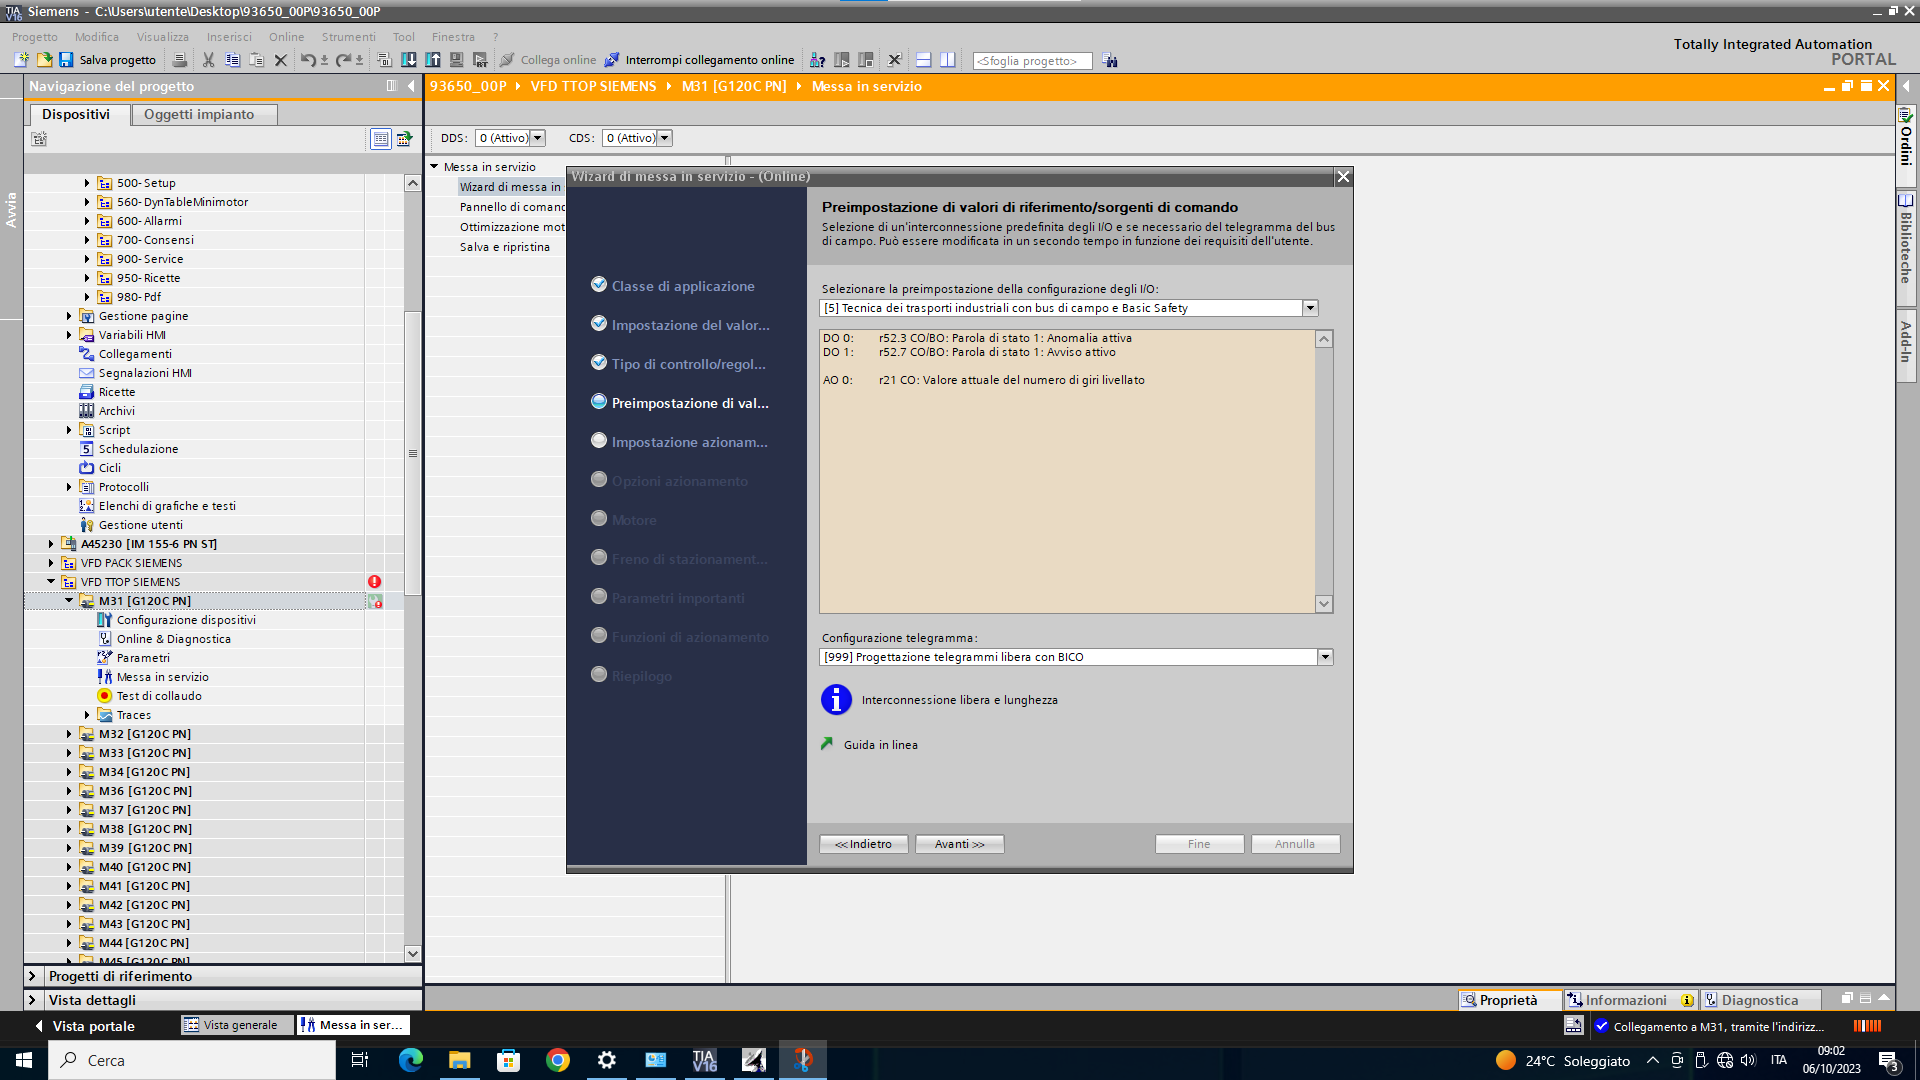Save the project with Salva progetto
Image resolution: width=1920 pixels, height=1080 pixels.
pyautogui.click(x=108, y=60)
